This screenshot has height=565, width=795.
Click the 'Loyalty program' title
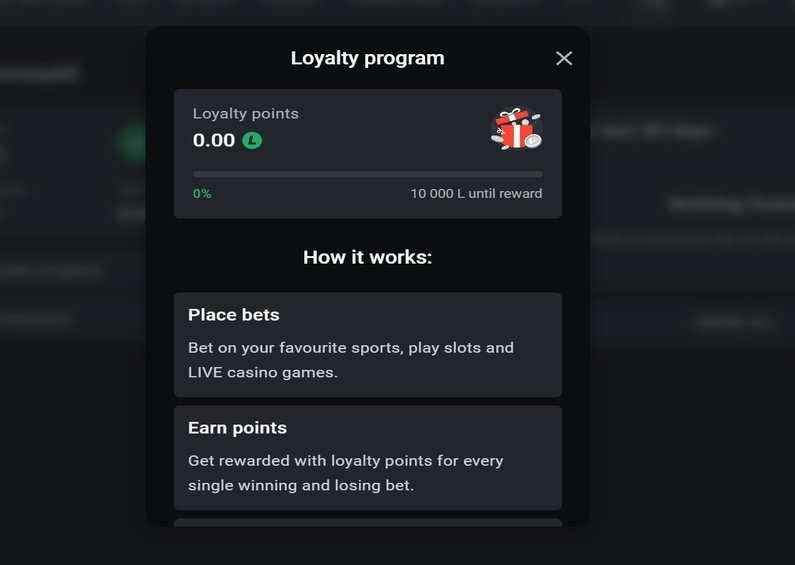pyautogui.click(x=368, y=58)
